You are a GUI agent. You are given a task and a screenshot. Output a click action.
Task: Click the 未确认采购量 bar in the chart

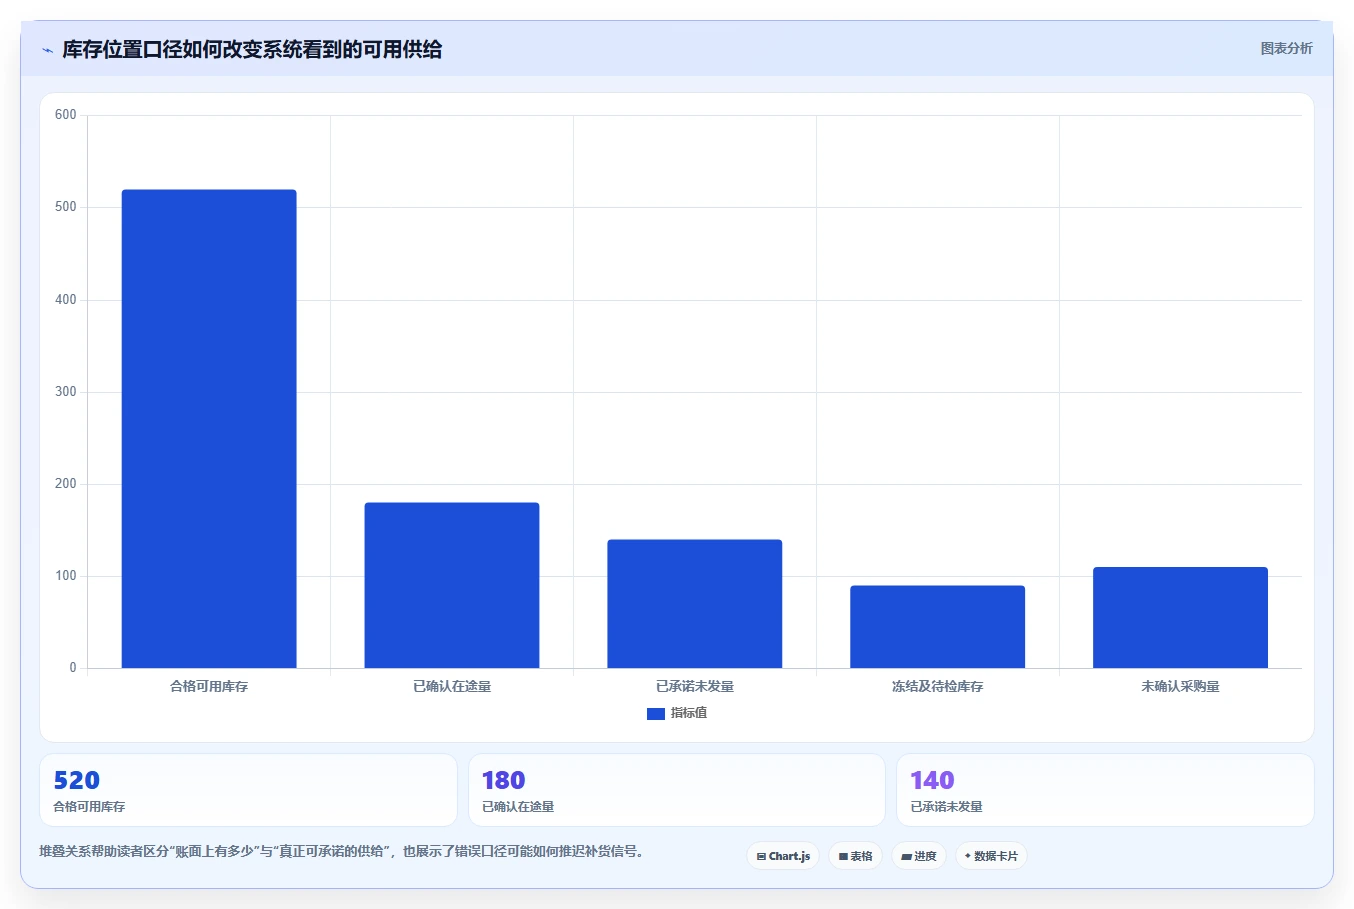tap(1180, 618)
